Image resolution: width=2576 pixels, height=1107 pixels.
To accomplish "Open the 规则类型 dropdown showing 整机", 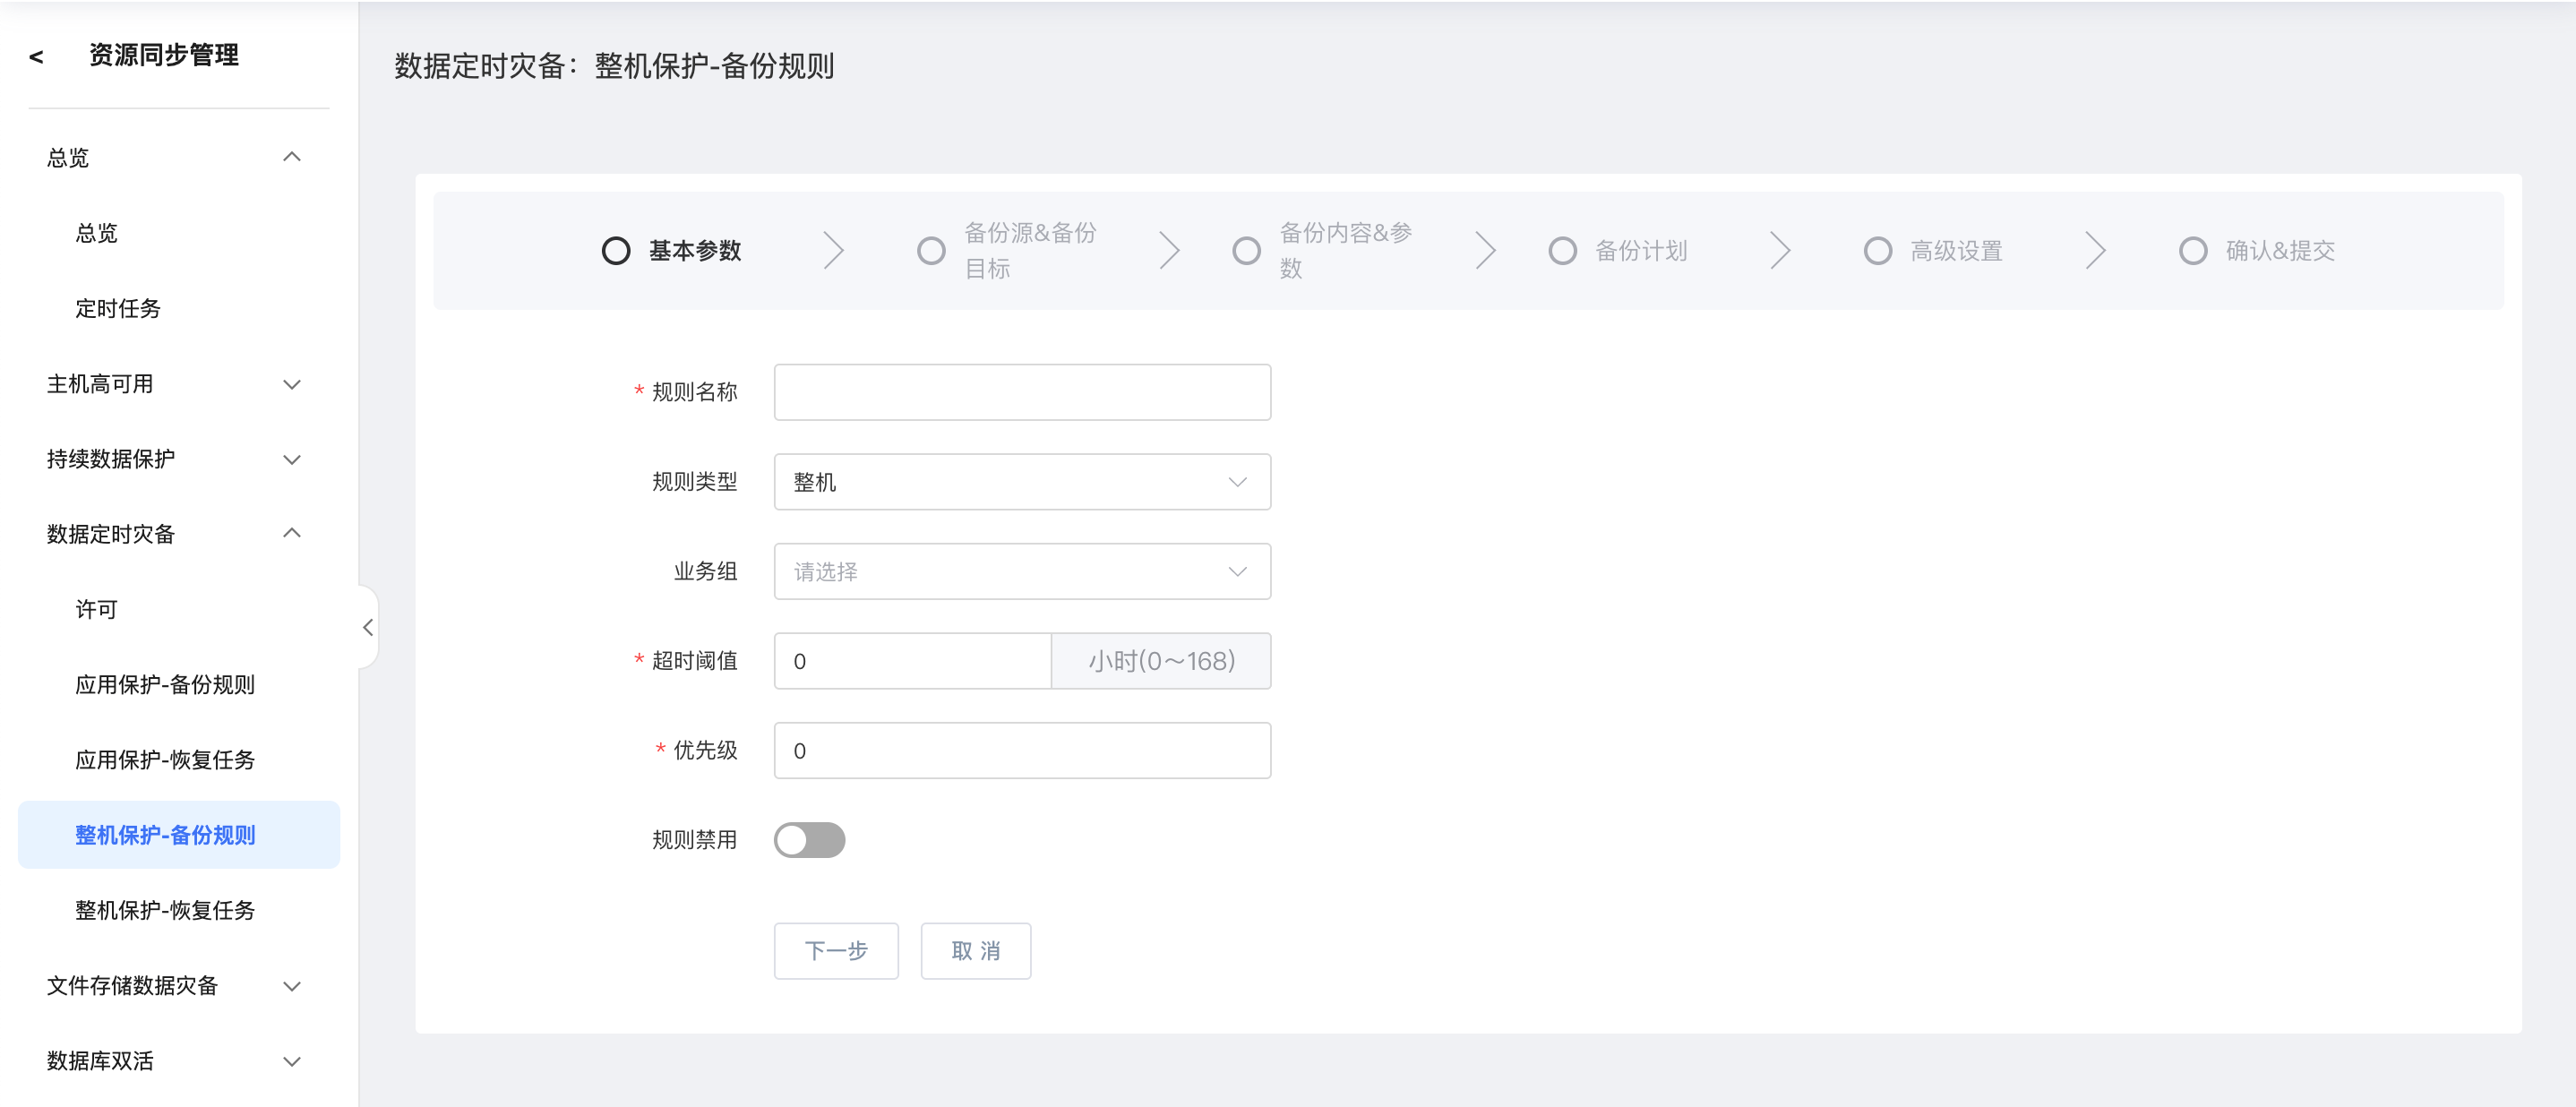I will click(x=1021, y=482).
